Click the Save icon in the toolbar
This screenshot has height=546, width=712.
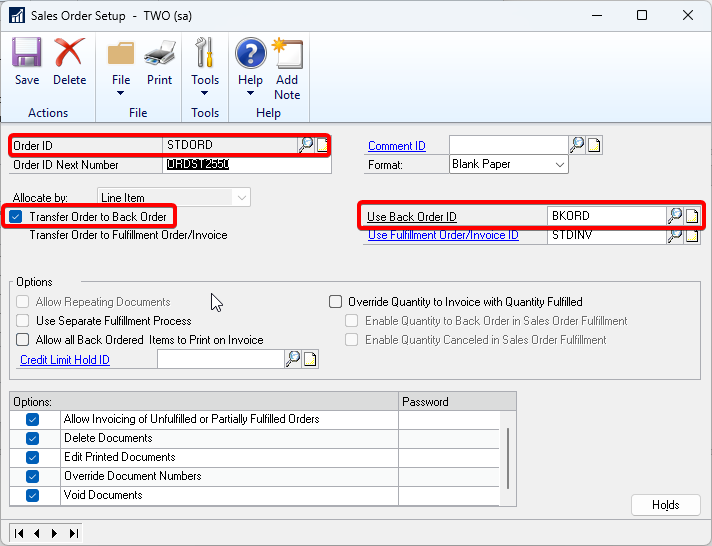pyautogui.click(x=27, y=60)
